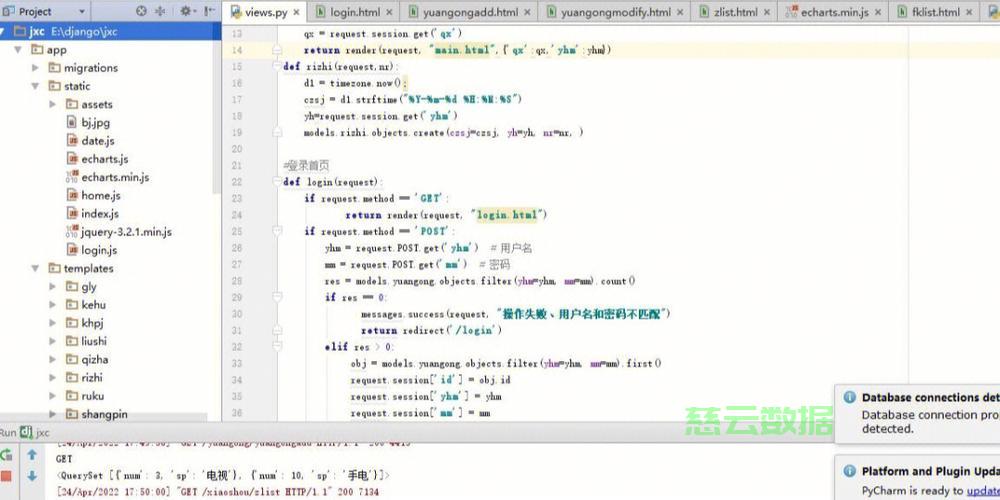The width and height of the screenshot is (1000, 500).
Task: Click the green Rerun icon in Run panel
Action: click(x=7, y=456)
